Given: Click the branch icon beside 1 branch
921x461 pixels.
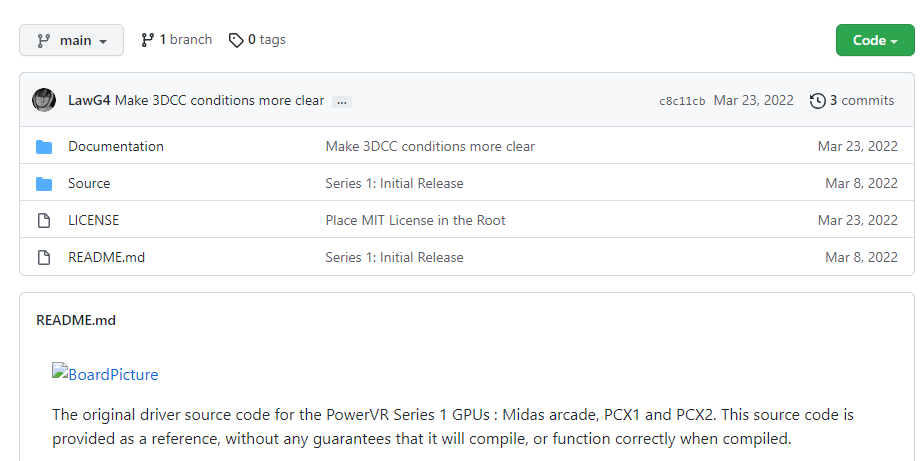Looking at the screenshot, I should [148, 40].
